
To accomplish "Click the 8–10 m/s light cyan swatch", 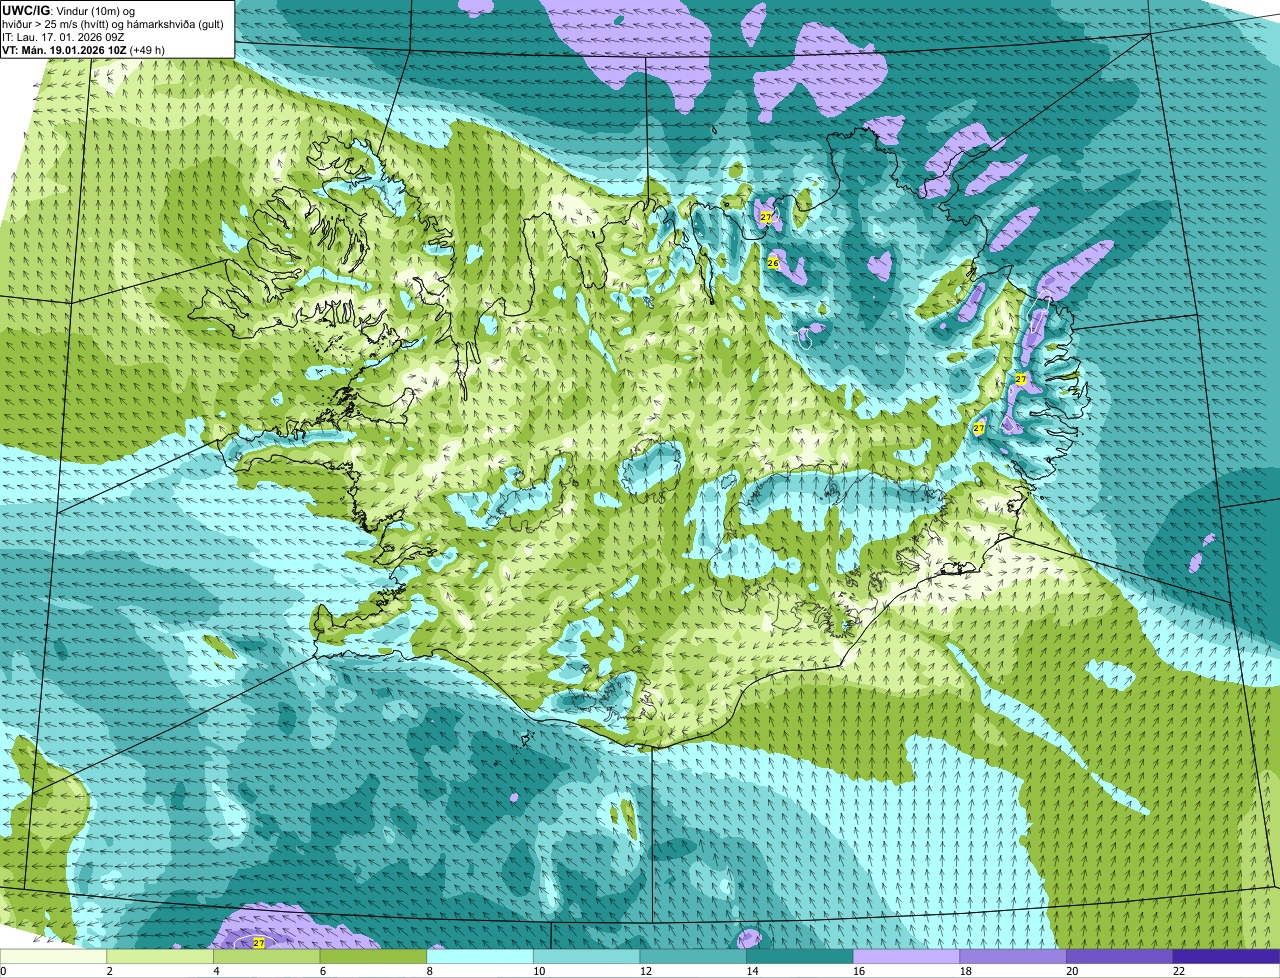I will click(x=480, y=957).
